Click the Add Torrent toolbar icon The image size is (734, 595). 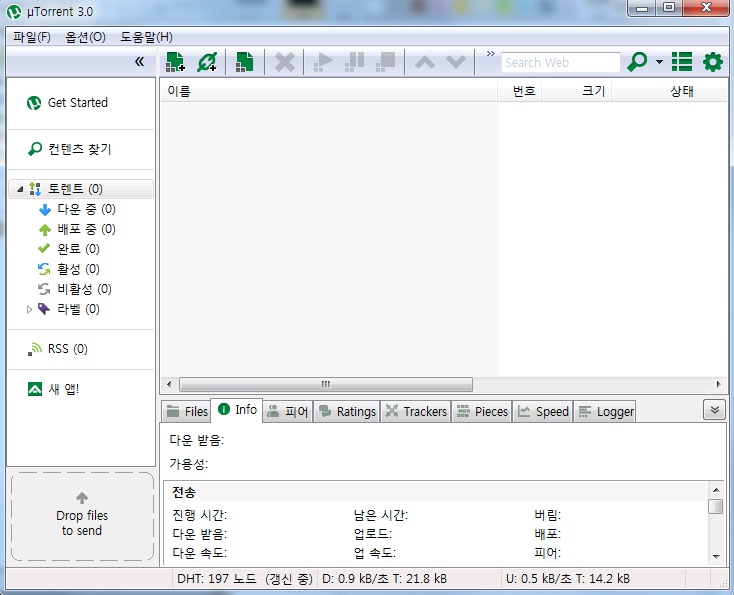tap(176, 62)
